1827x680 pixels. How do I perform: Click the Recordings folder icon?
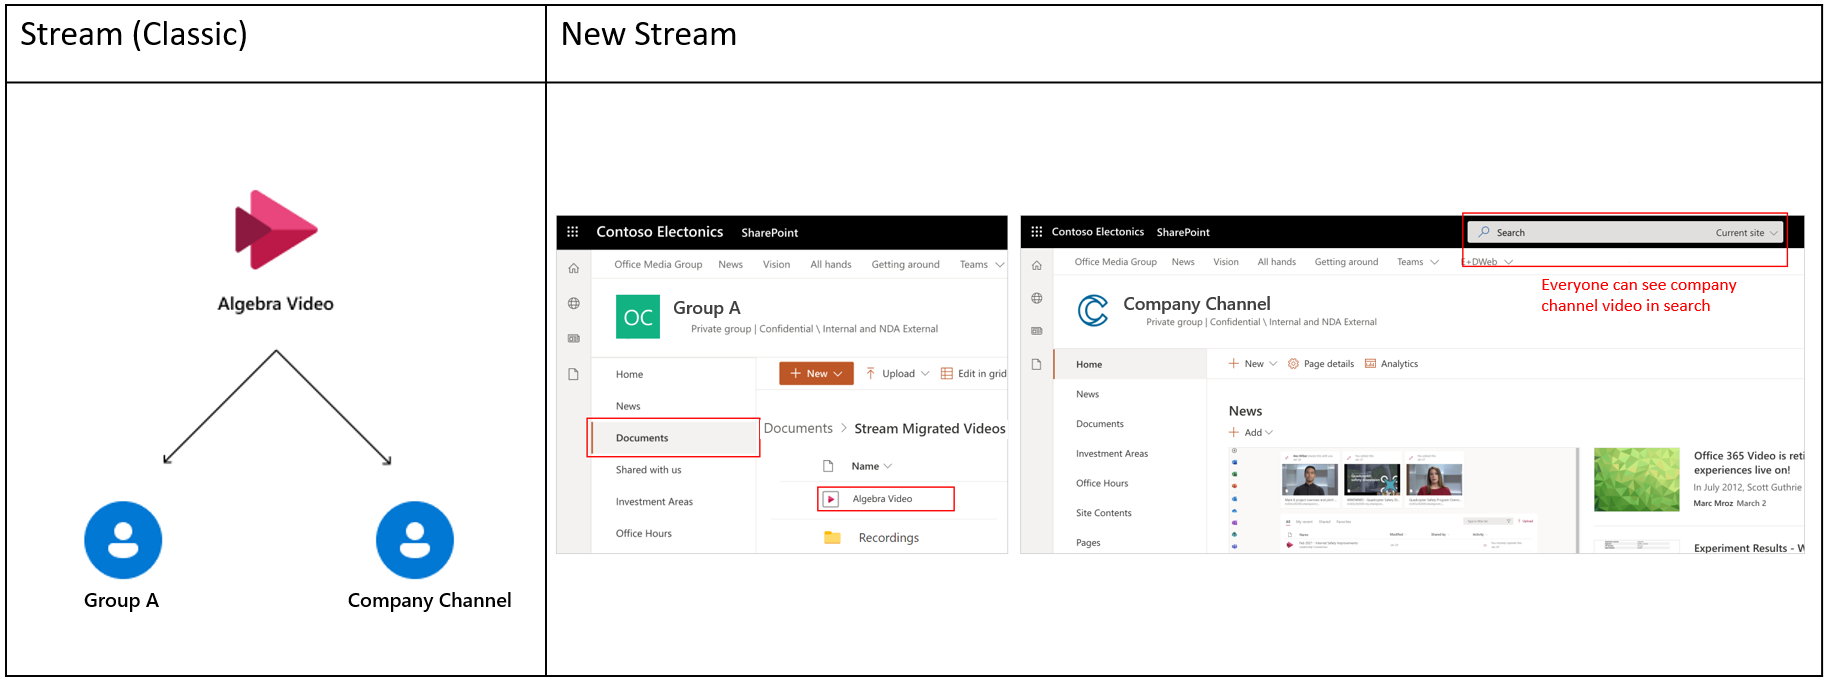pyautogui.click(x=832, y=537)
